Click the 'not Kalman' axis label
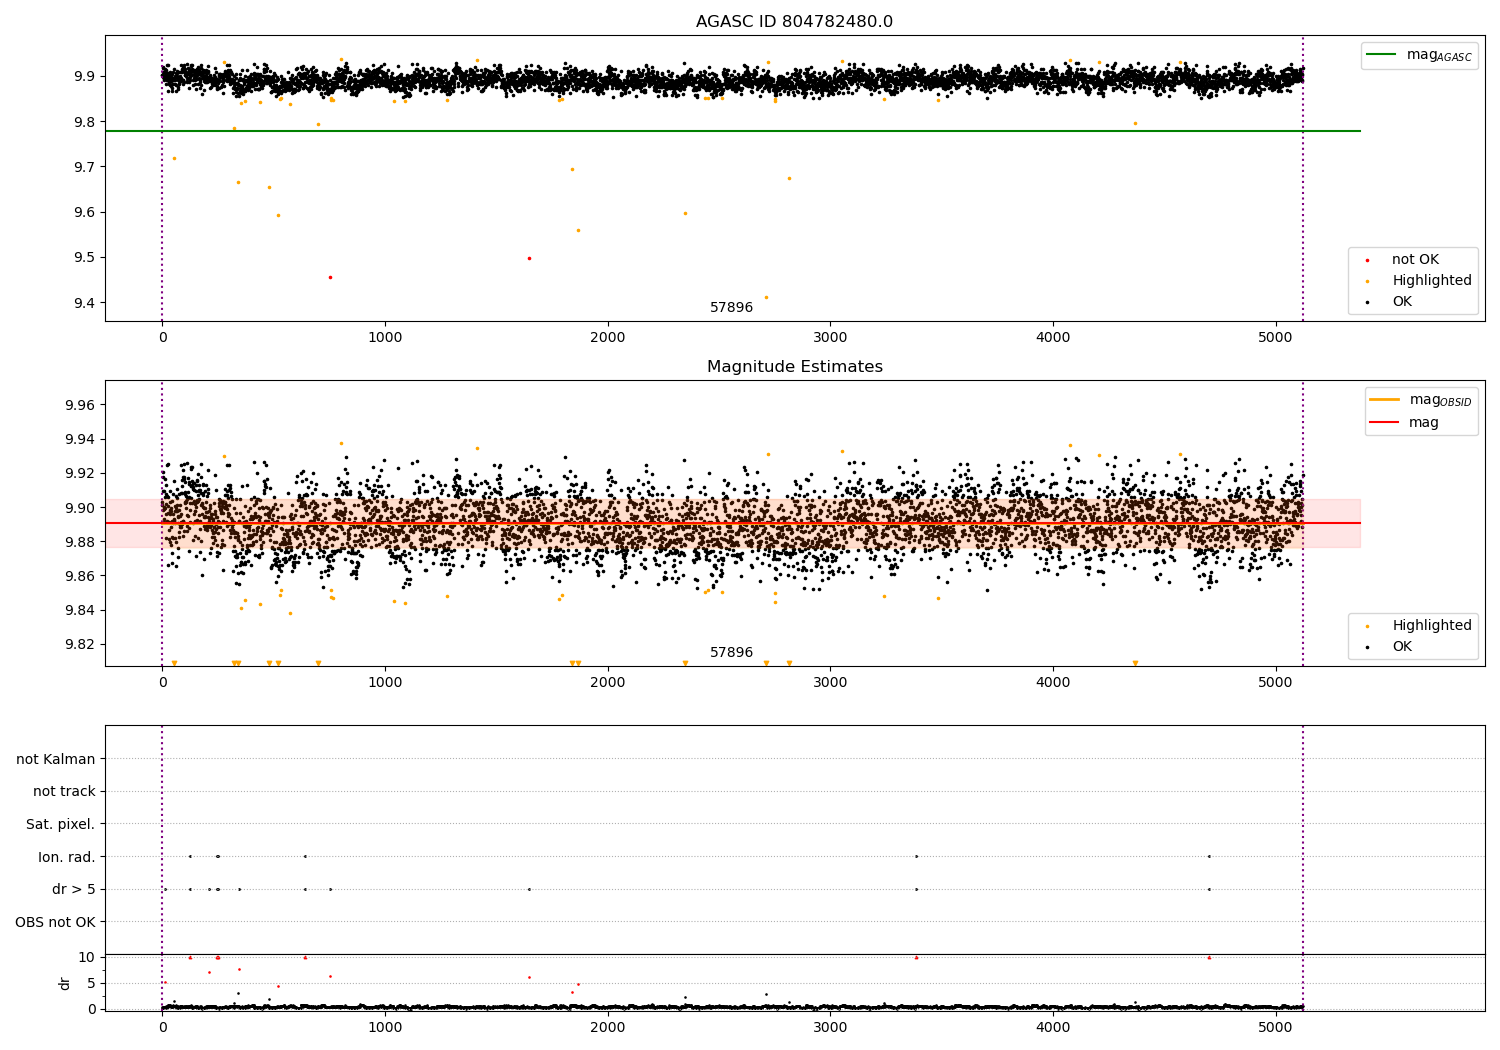 point(56,759)
